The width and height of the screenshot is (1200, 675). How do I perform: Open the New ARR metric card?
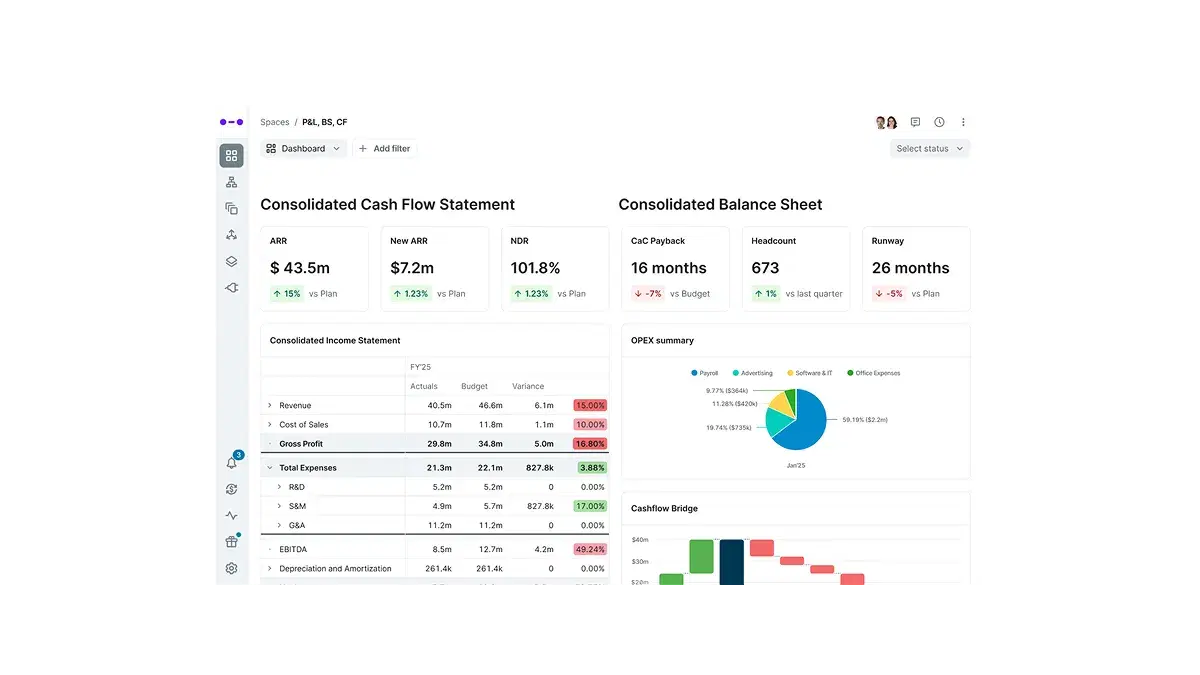point(435,268)
